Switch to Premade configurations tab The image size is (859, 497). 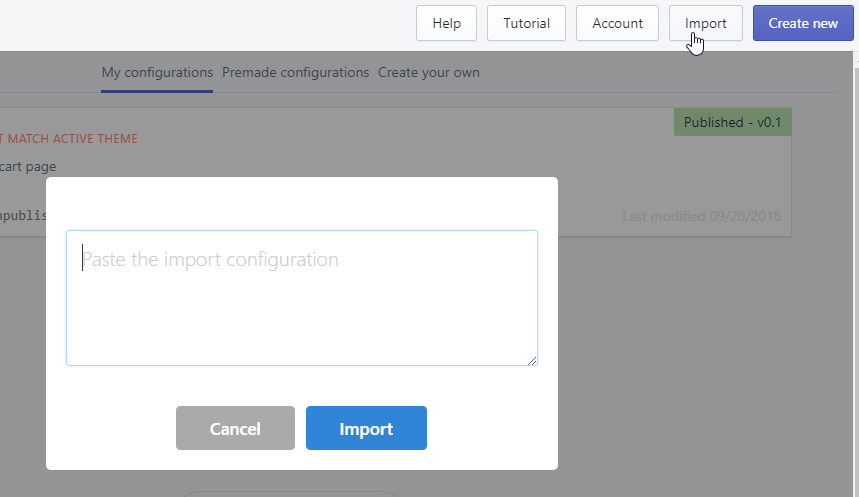[295, 72]
